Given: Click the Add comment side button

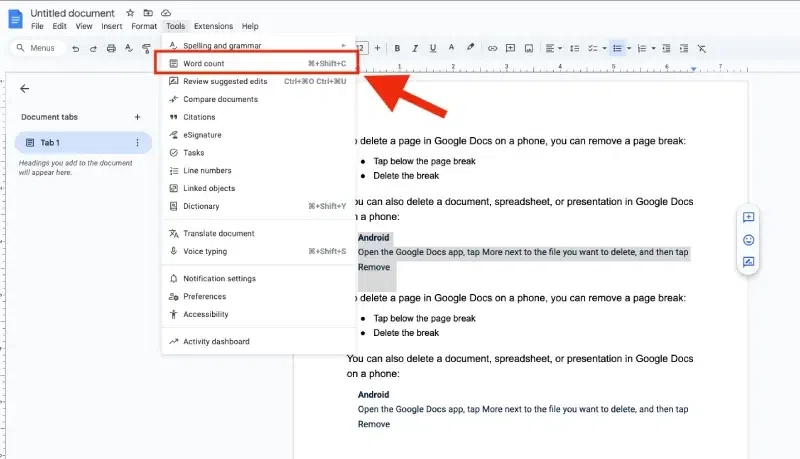Looking at the screenshot, I should pyautogui.click(x=748, y=218).
